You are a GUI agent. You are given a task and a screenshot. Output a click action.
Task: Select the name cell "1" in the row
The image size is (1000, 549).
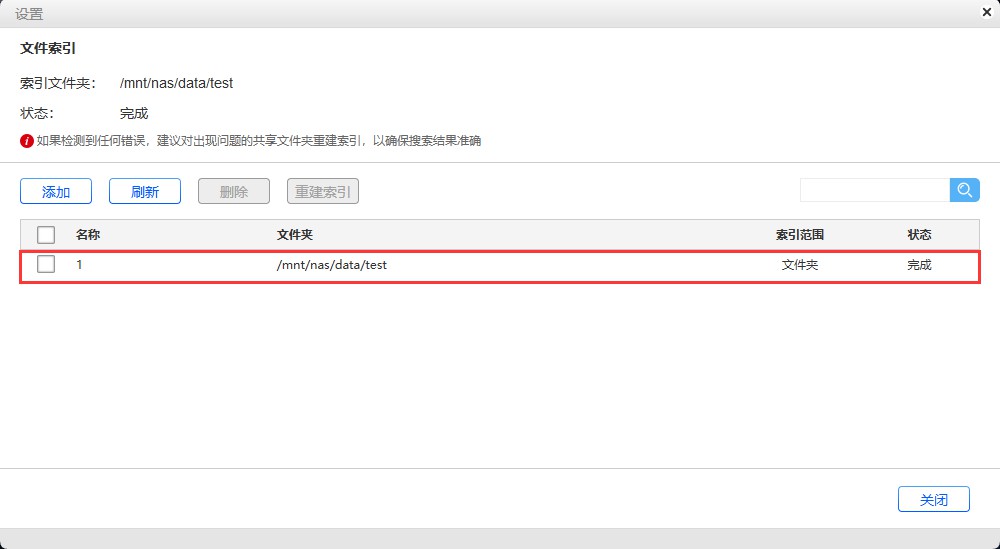pos(80,265)
